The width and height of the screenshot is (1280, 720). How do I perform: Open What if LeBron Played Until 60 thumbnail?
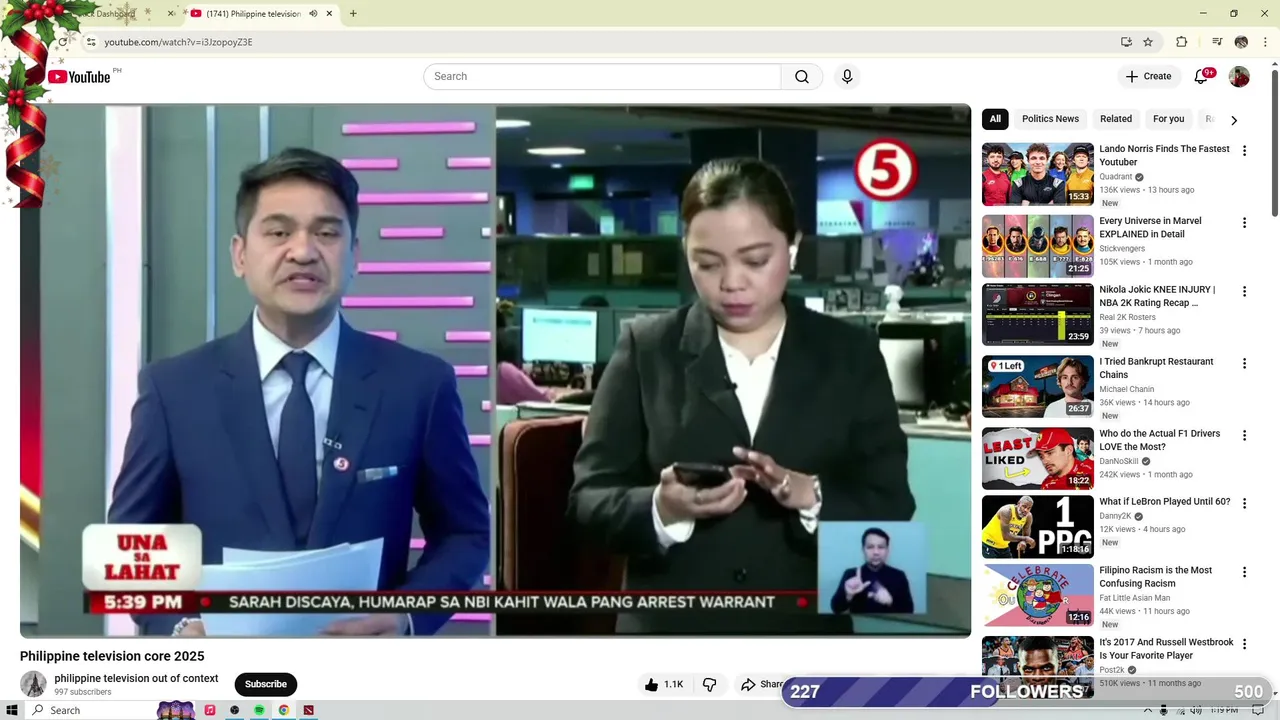click(x=1038, y=527)
